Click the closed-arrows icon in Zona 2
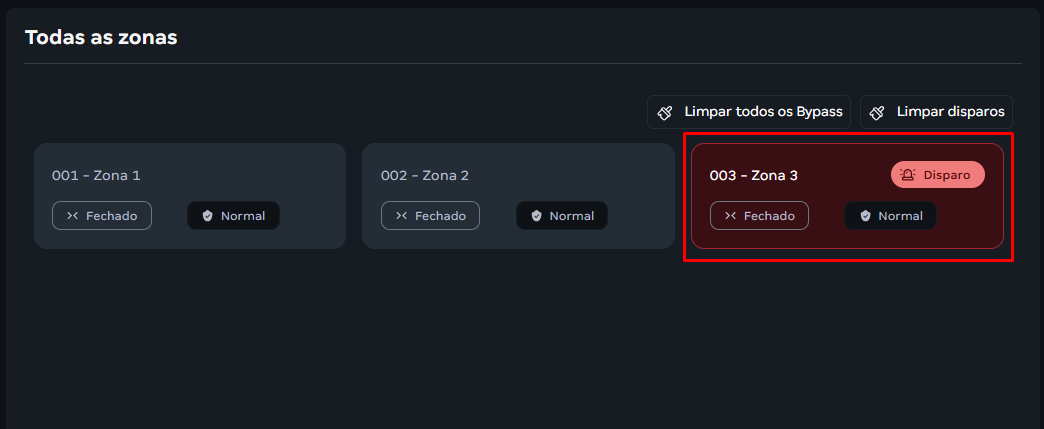This screenshot has height=429, width=1044. (x=401, y=216)
